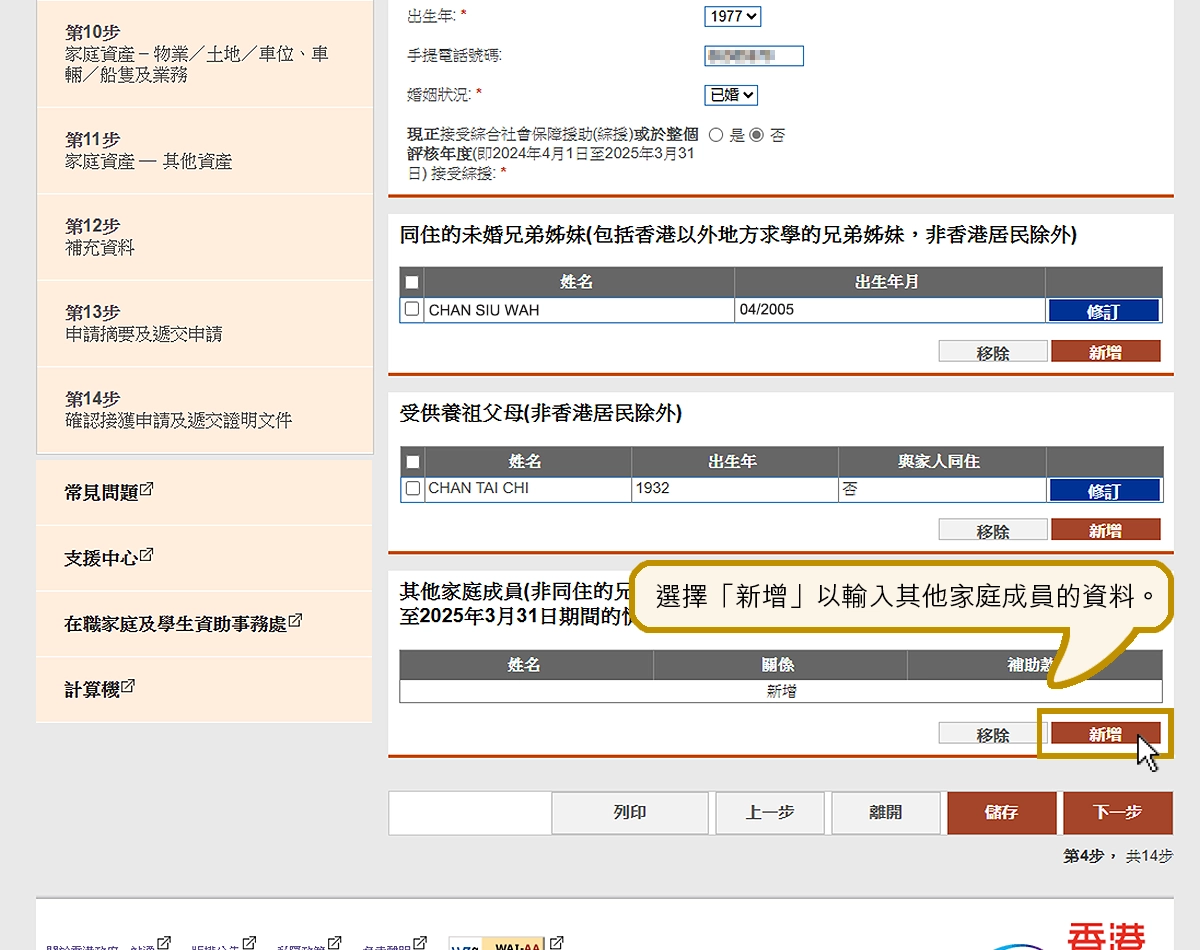Screen dimensions: 1200x950
Task: Click 關係 column header in 其他家庭成員 table
Action: pos(780,665)
